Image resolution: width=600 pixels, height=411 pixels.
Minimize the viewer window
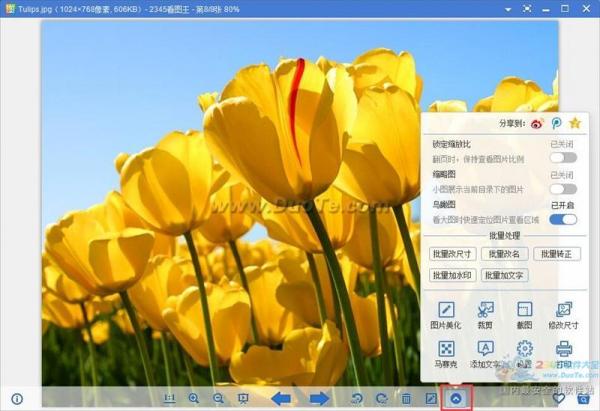pos(546,9)
